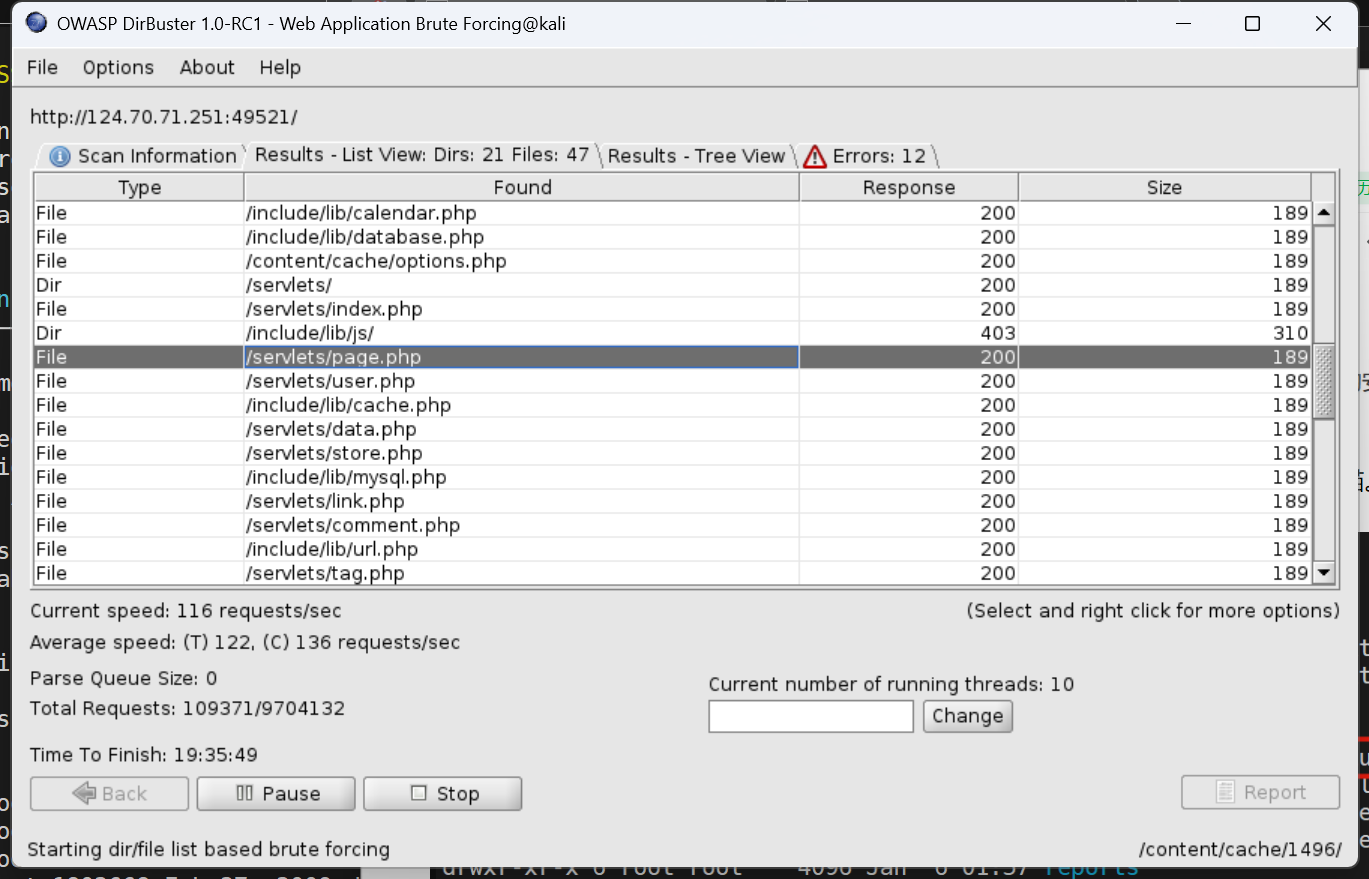
Task: Click the Pause button
Action: [276, 793]
